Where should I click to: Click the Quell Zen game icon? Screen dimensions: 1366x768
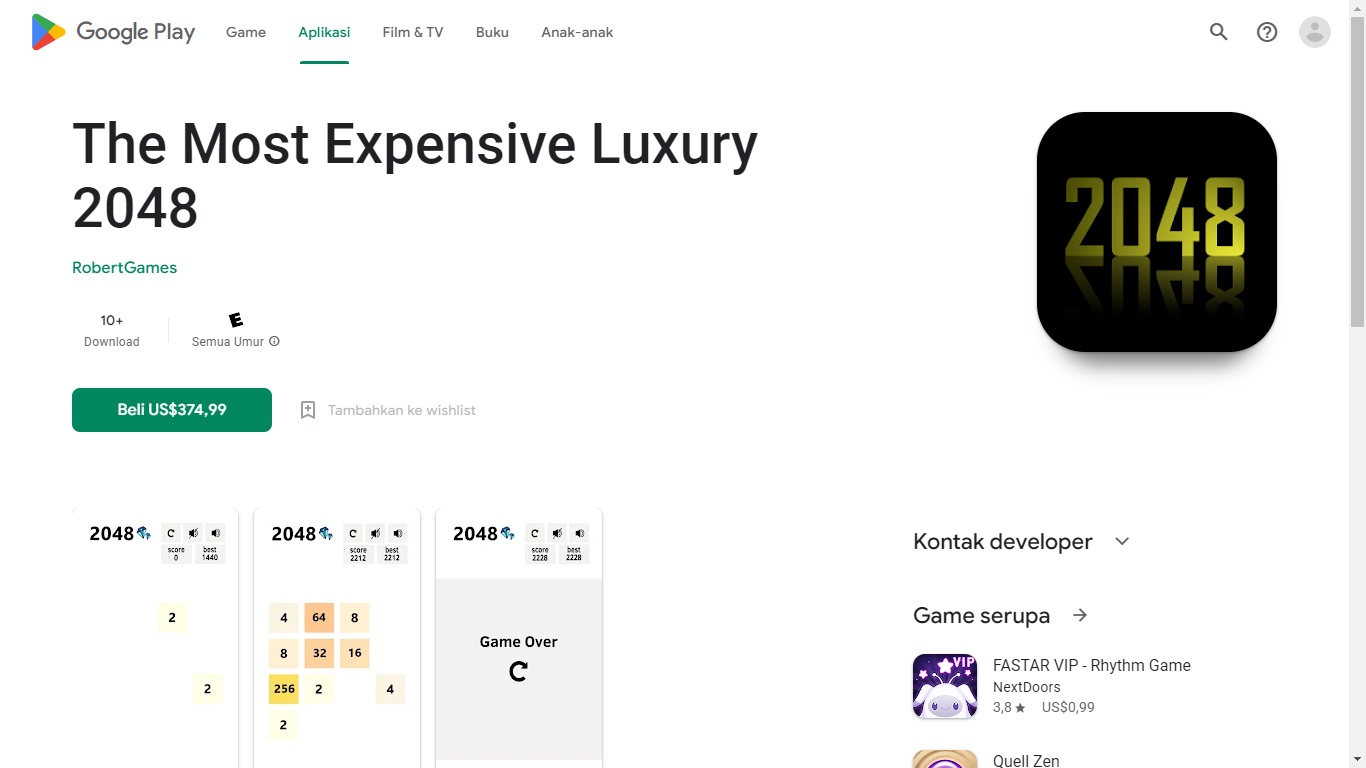point(945,760)
